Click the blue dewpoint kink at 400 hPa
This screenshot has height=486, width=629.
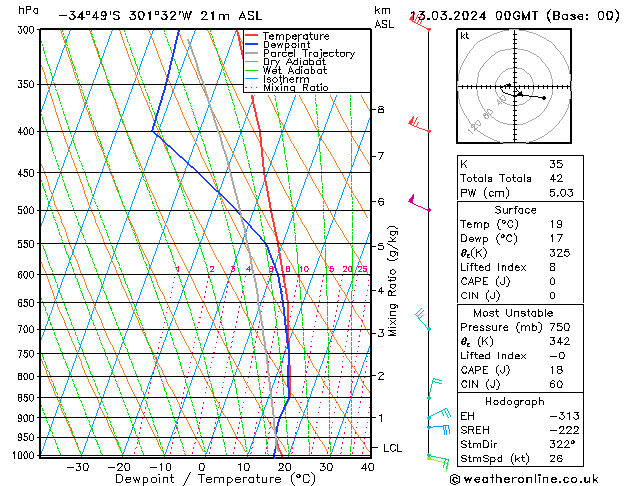[x=152, y=131]
